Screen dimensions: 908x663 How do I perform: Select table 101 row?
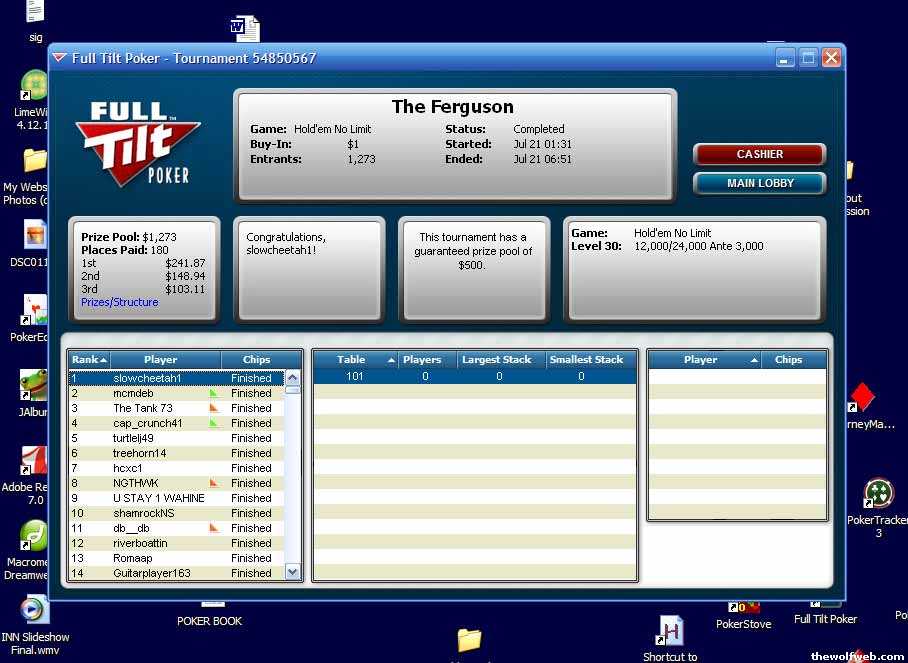pyautogui.click(x=474, y=377)
